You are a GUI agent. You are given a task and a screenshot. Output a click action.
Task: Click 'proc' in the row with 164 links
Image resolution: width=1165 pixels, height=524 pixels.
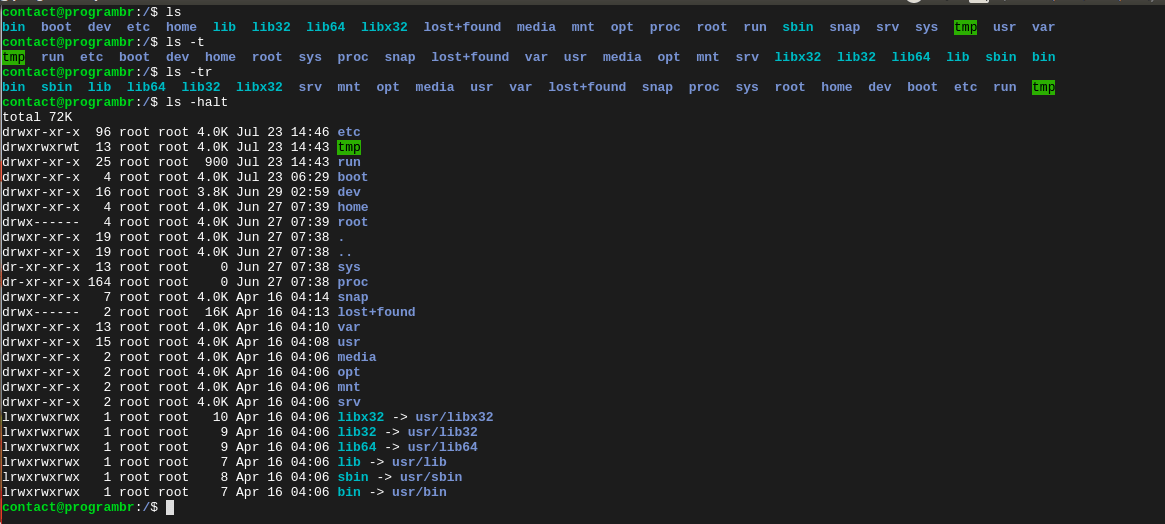coord(353,282)
